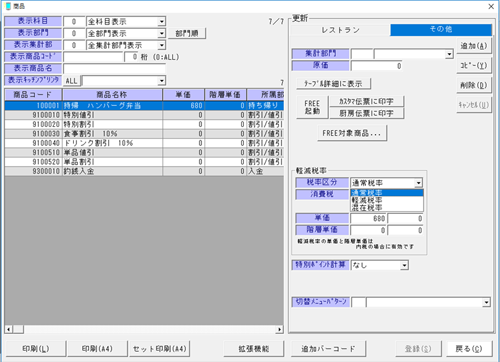Image resolution: width=500 pixels, height=362 pixels.
Task: Click the 削除(D) button
Action: 474,85
